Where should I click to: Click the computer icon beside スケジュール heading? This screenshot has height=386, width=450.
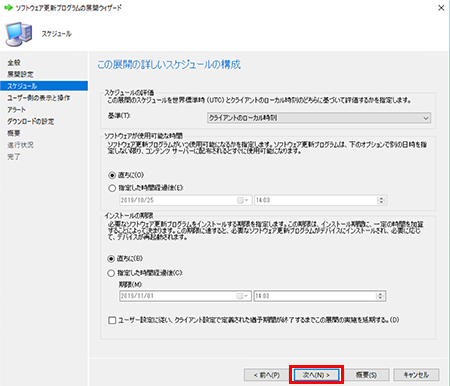[19, 34]
